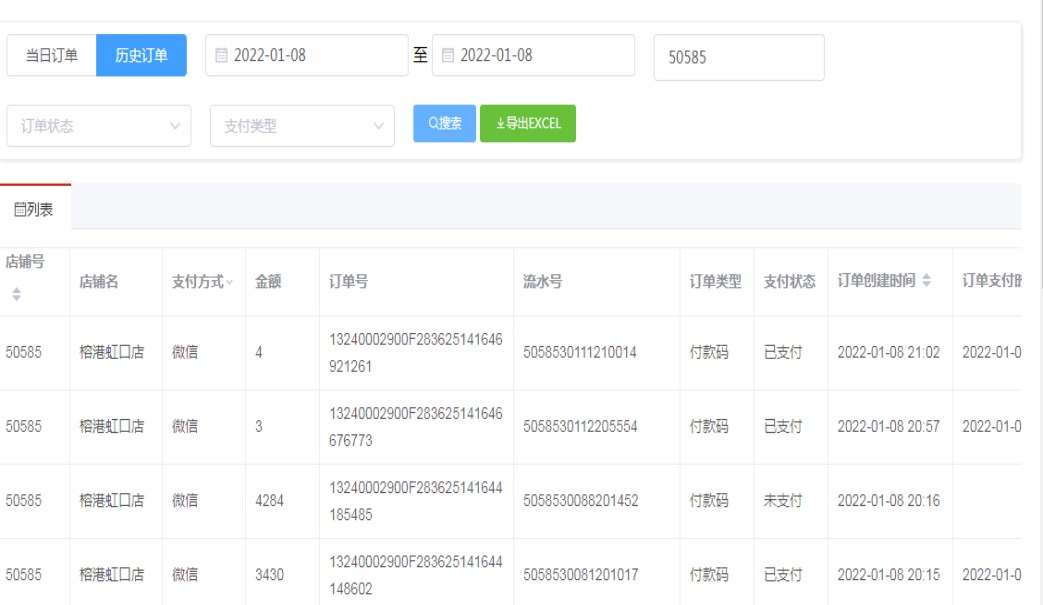Viewport: 1043px width, 605px height.
Task: Click calendar icon in start date field
Action: click(x=221, y=56)
